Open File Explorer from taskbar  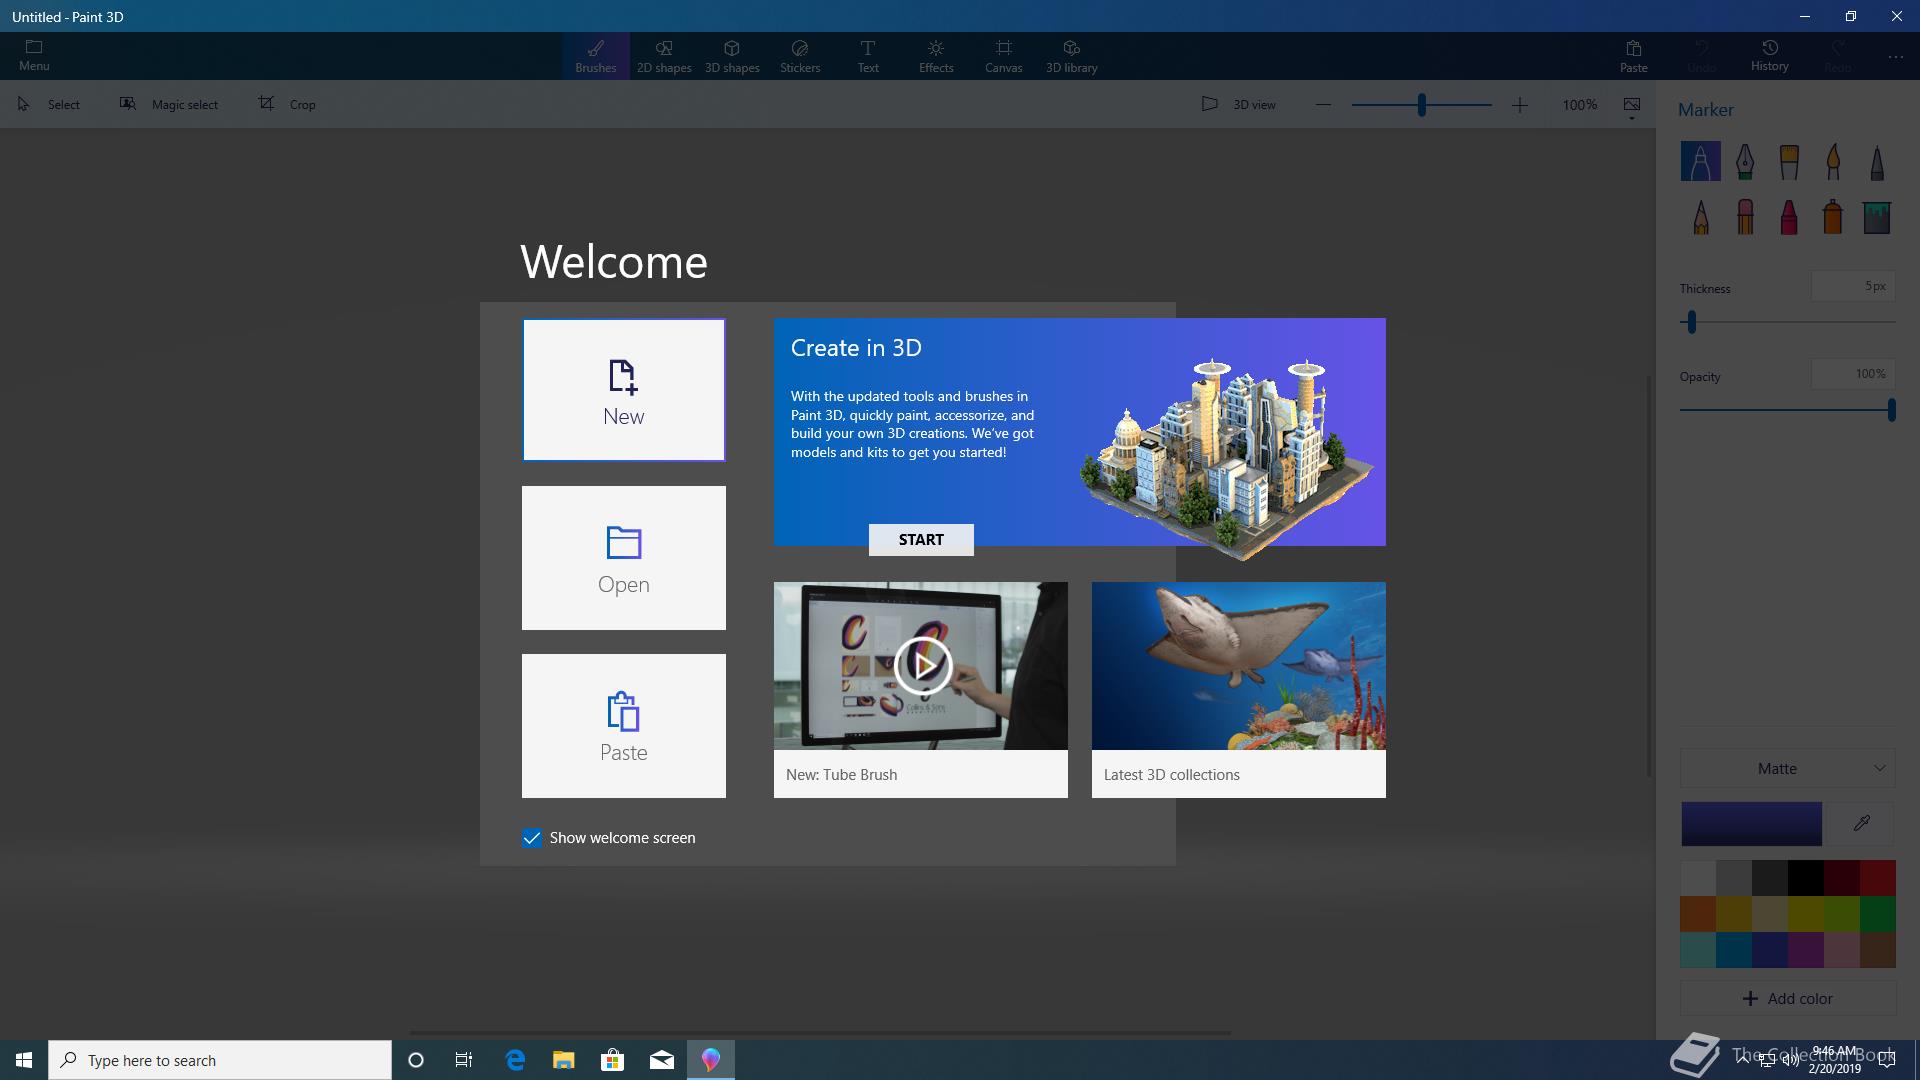(564, 1060)
